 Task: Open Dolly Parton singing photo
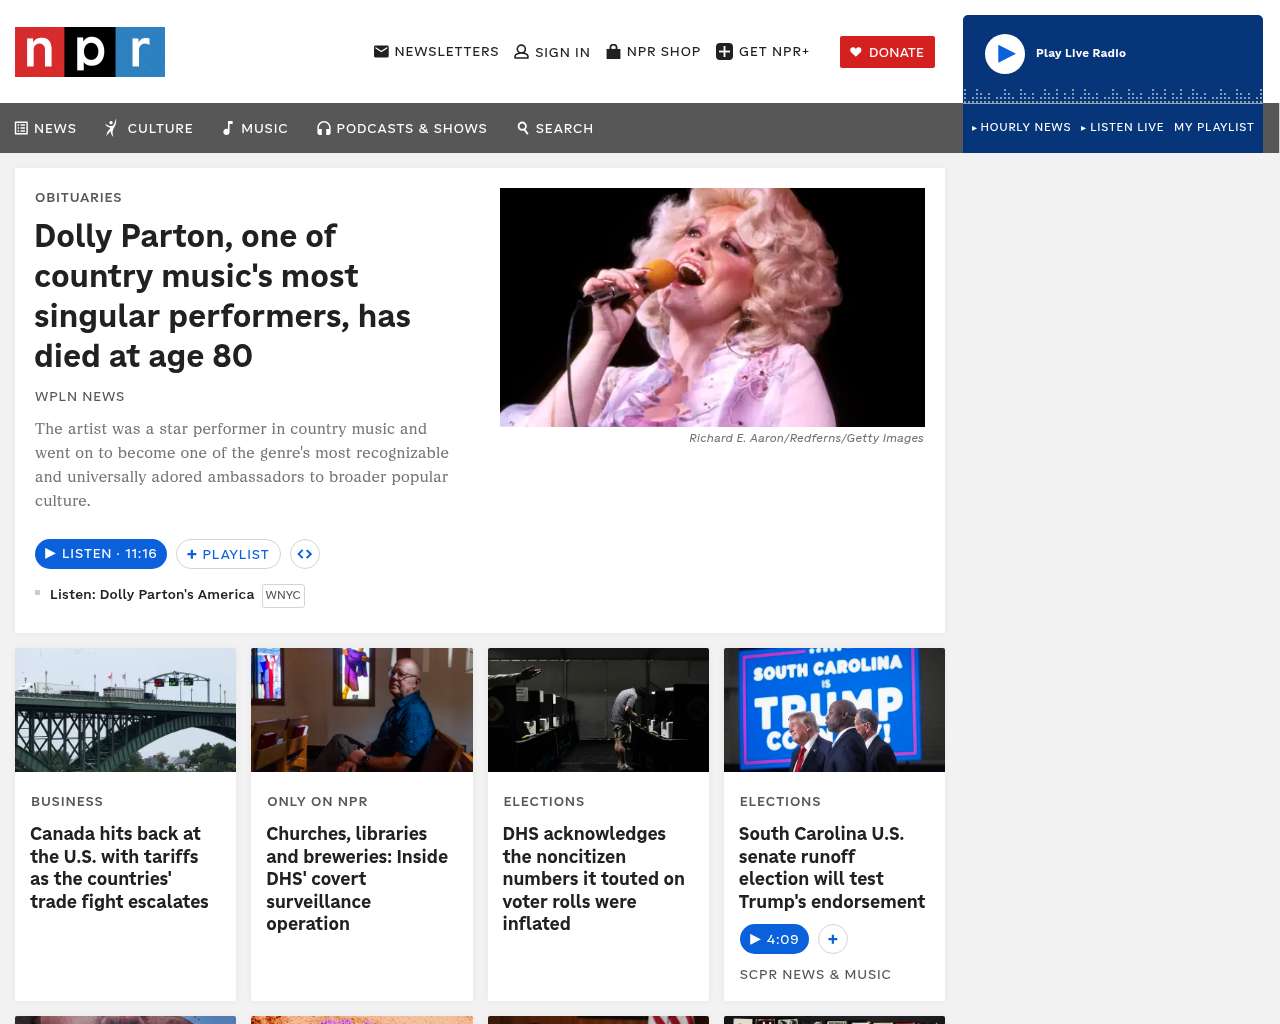pos(712,307)
